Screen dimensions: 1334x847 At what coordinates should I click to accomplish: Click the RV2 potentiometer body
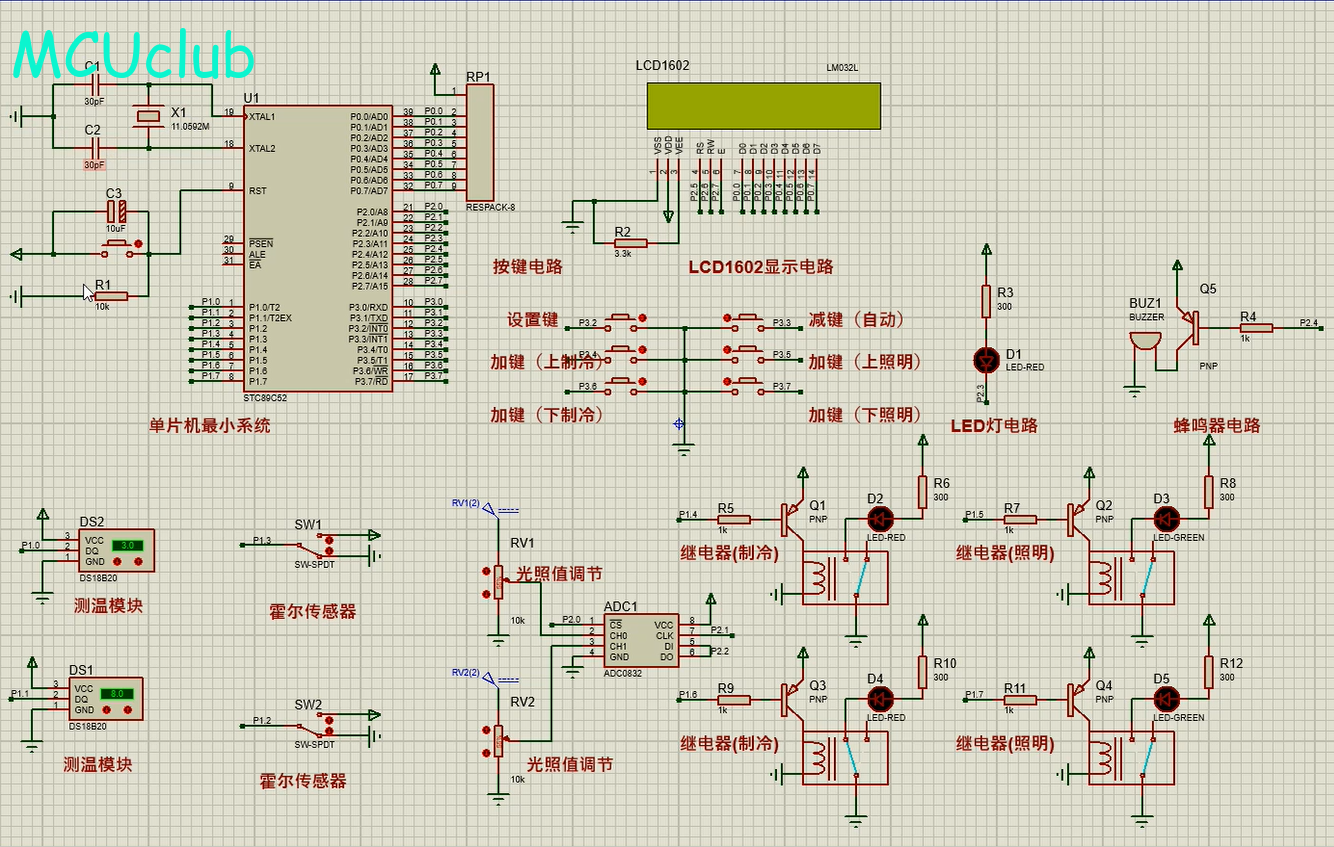(x=498, y=741)
